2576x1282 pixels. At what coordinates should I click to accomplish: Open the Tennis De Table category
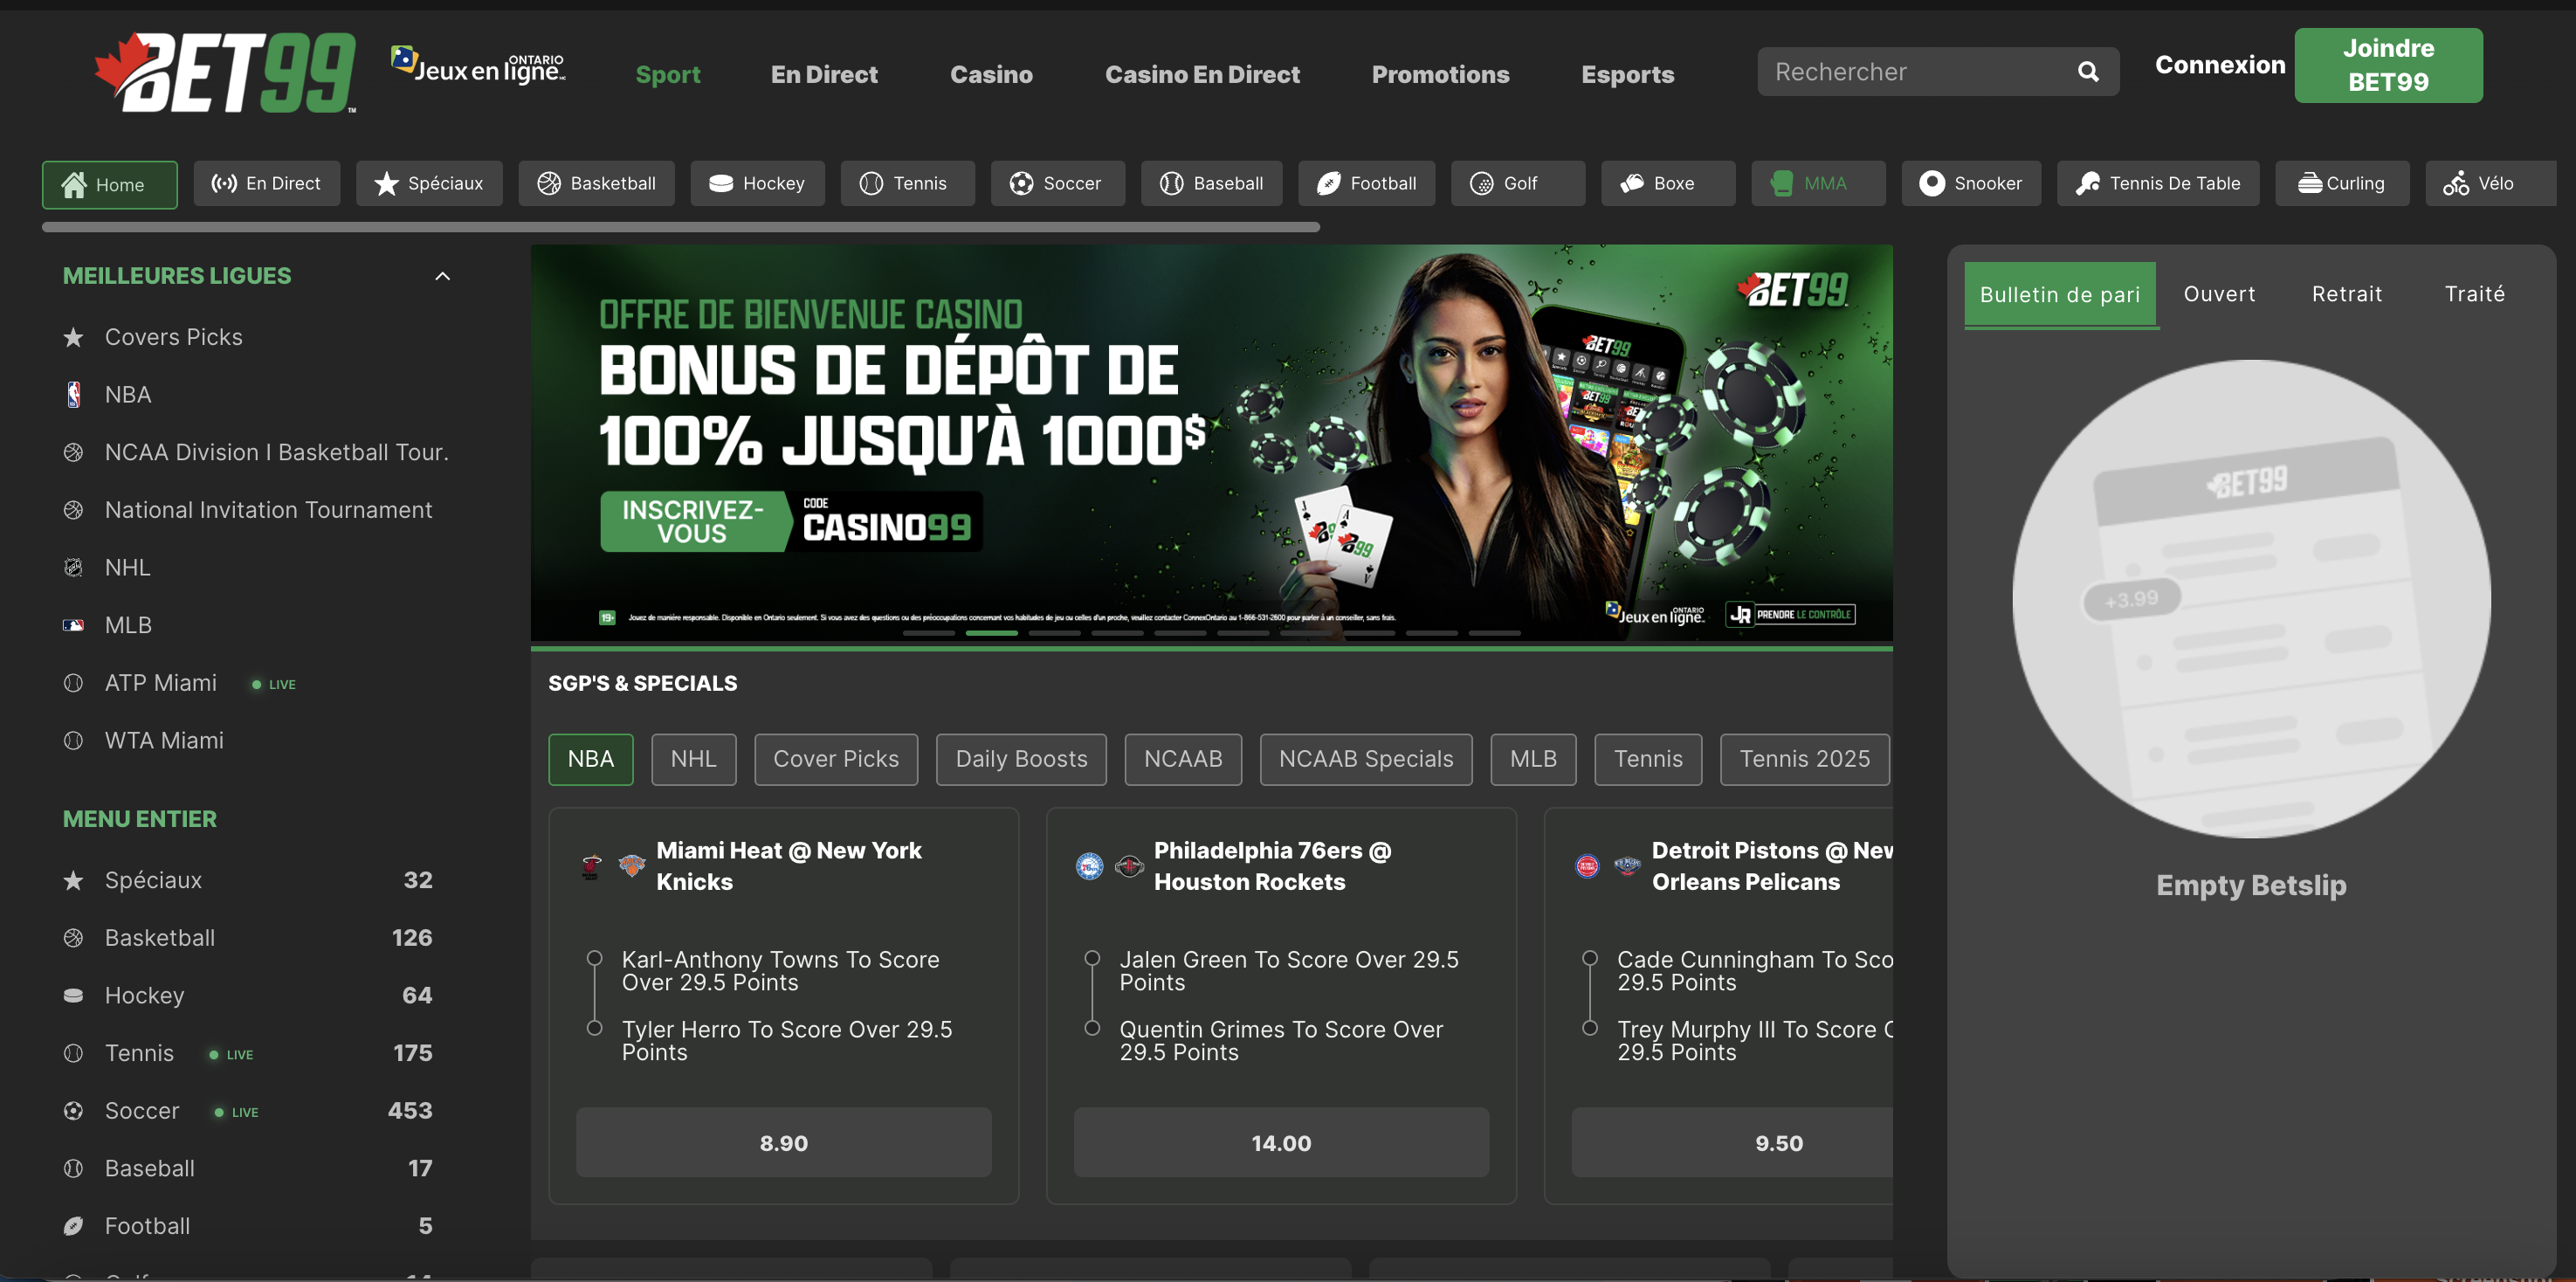tap(2157, 183)
